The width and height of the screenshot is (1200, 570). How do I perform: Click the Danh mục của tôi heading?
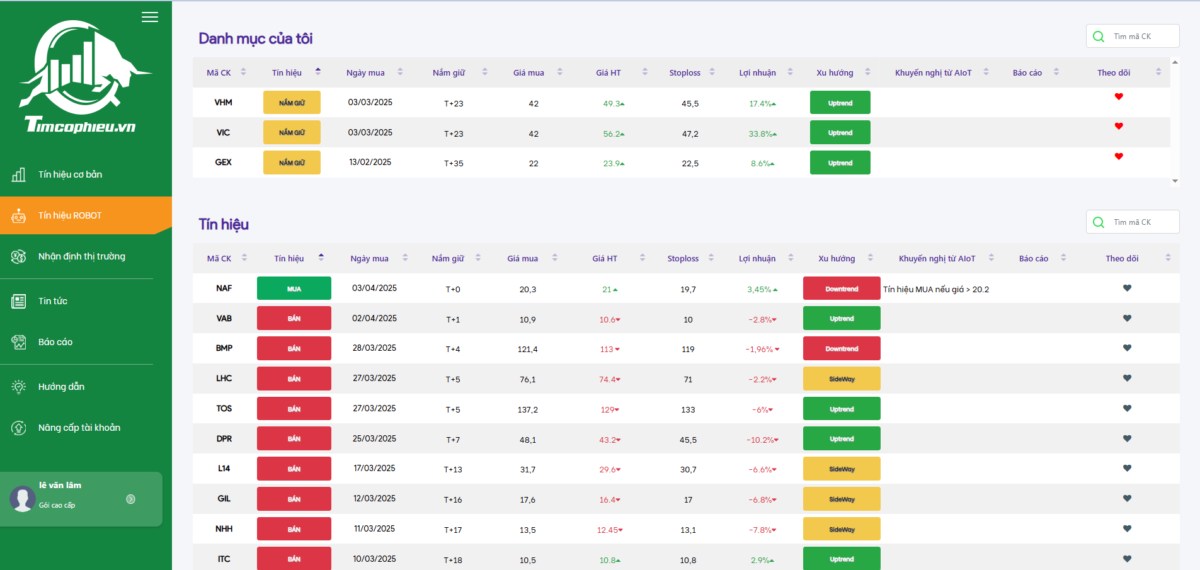pos(256,38)
